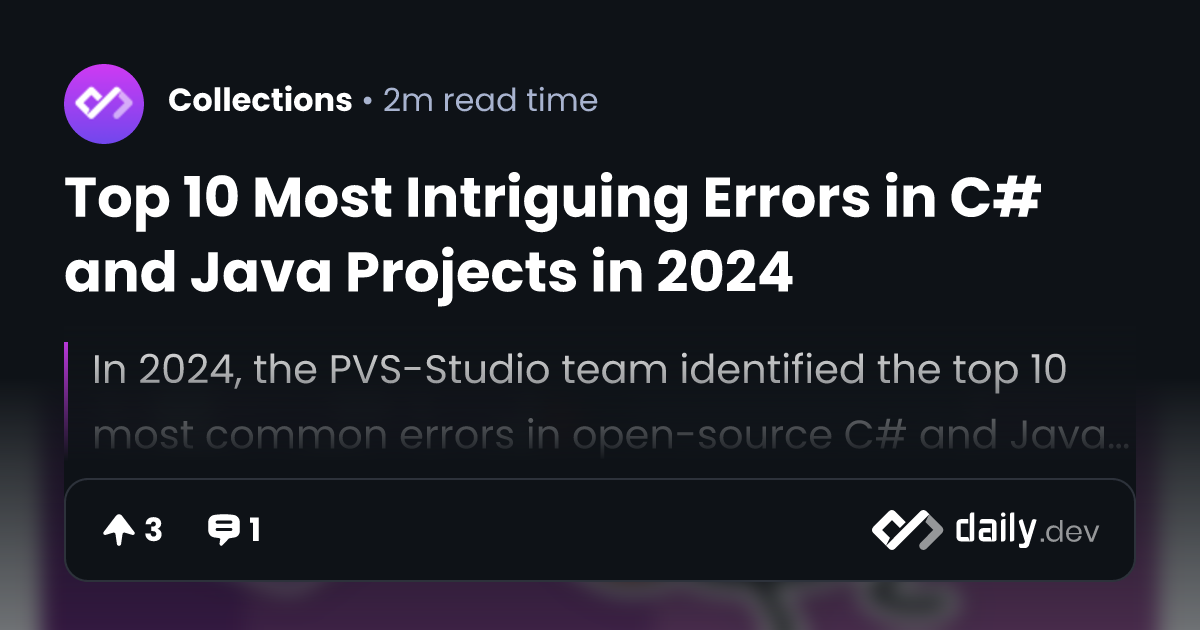The width and height of the screenshot is (1200, 630).
Task: Open the Collections source name
Action: 260,100
